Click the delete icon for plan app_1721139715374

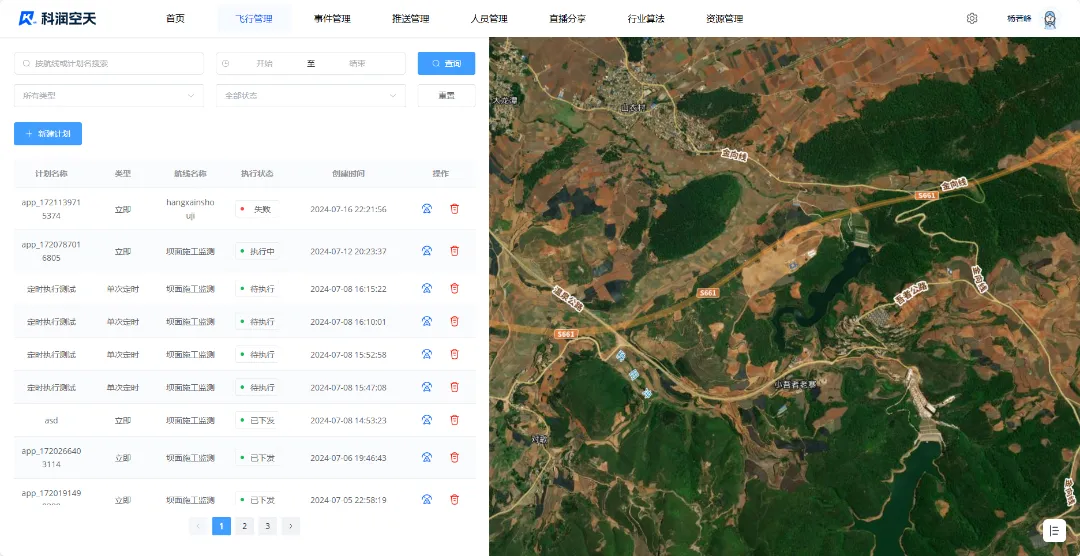tap(454, 209)
